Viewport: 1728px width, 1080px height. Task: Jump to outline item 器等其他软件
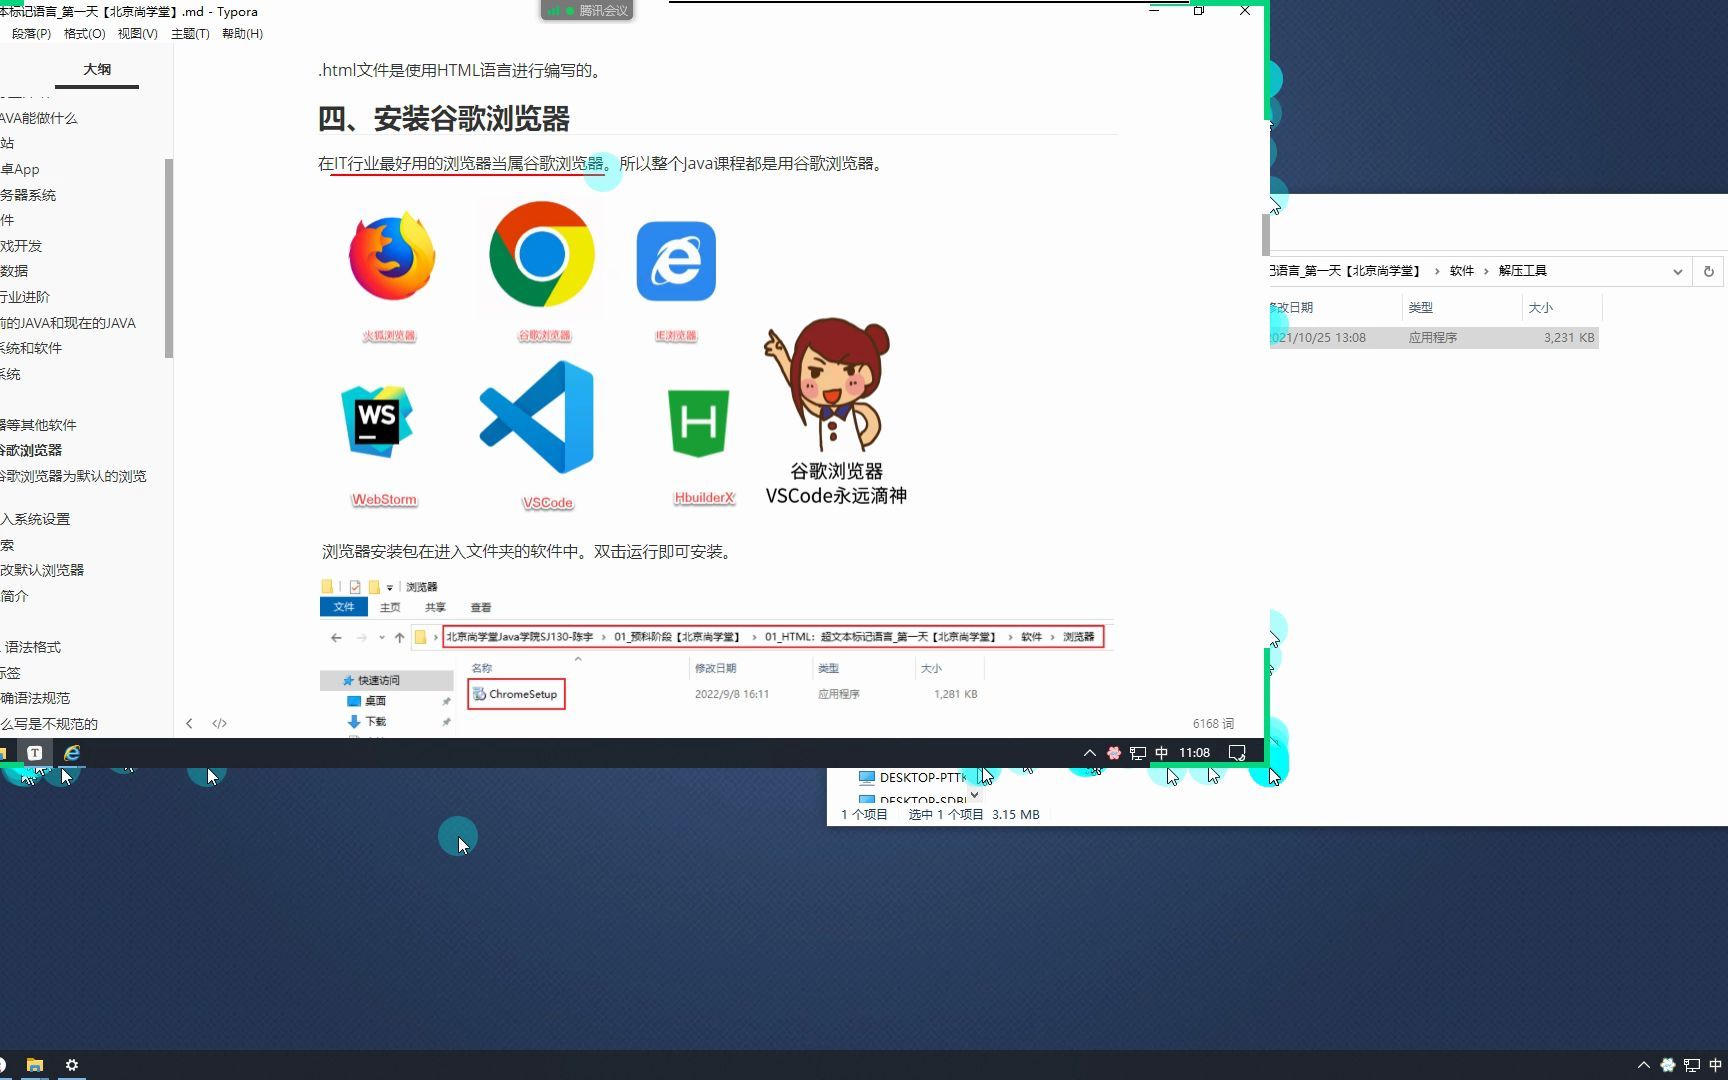(38, 425)
